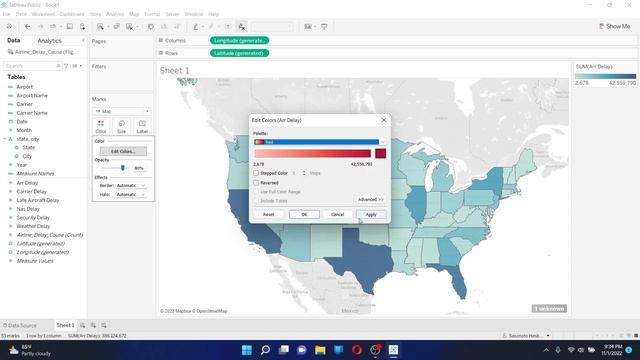Open File Explorer from the taskbar
This screenshot has height=360, width=640.
(x=320, y=350)
